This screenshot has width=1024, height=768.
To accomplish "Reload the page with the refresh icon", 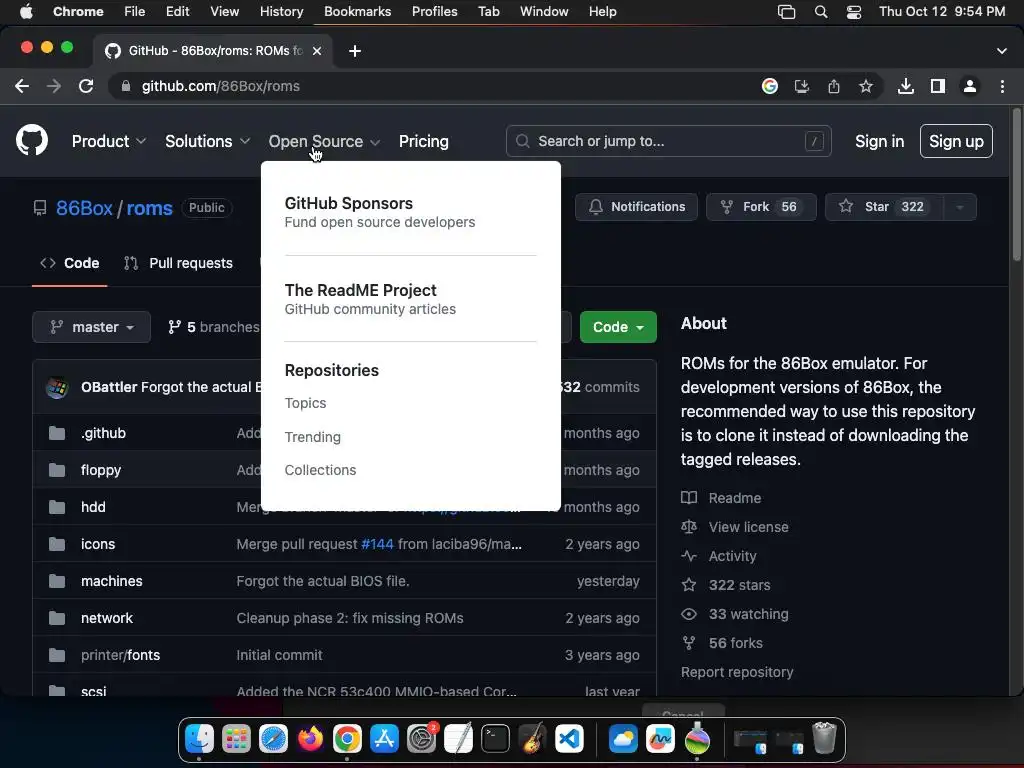I will point(86,86).
